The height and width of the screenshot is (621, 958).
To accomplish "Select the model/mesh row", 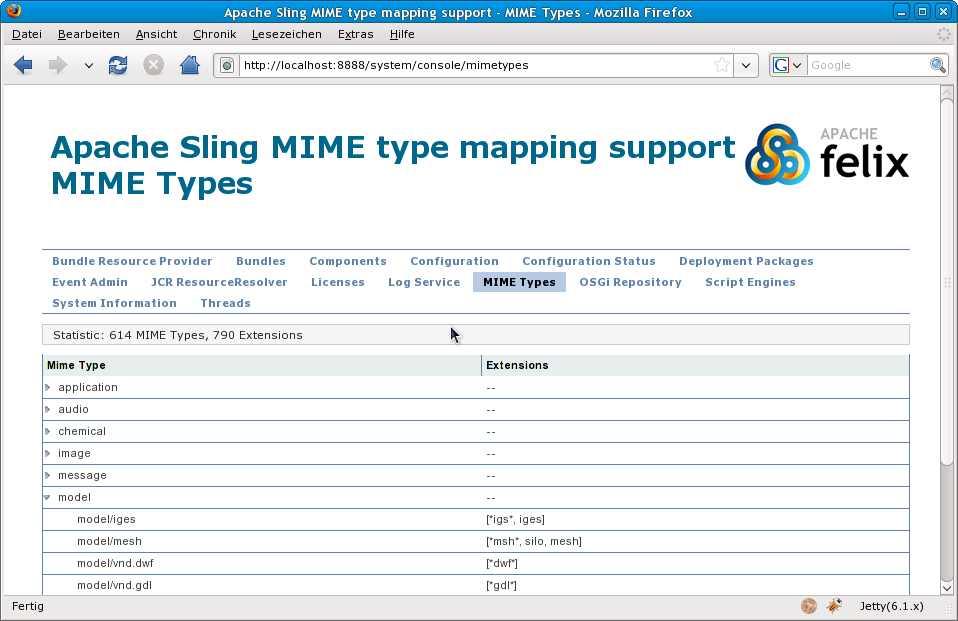I will (476, 542).
